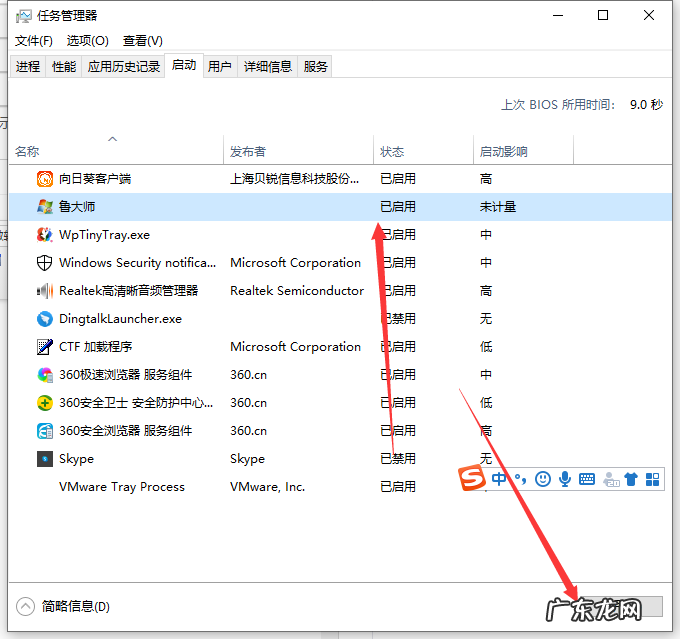Switch to the 应用历史记录 tab

[x=124, y=66]
